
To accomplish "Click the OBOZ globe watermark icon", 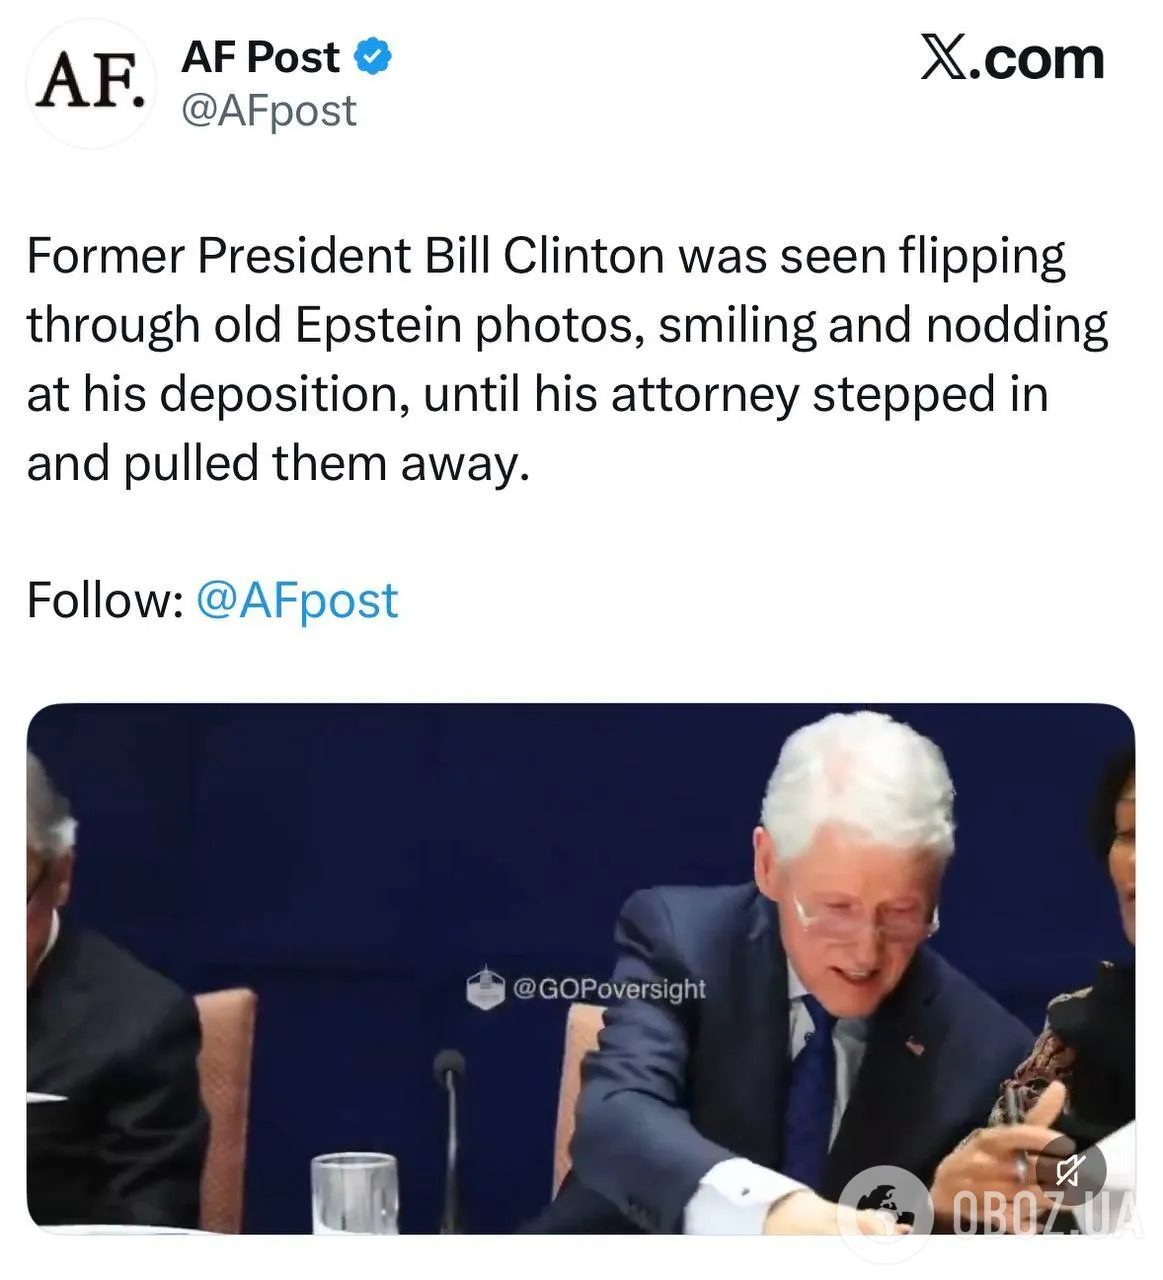I will point(884,1213).
